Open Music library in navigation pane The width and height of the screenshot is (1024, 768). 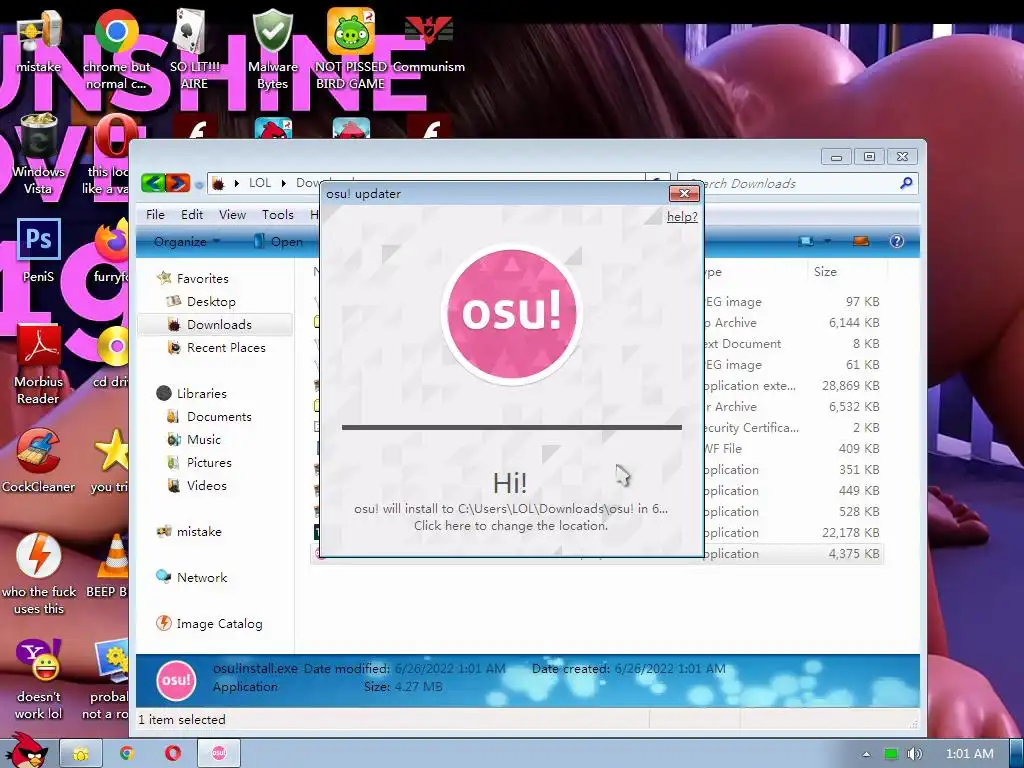coord(194,440)
